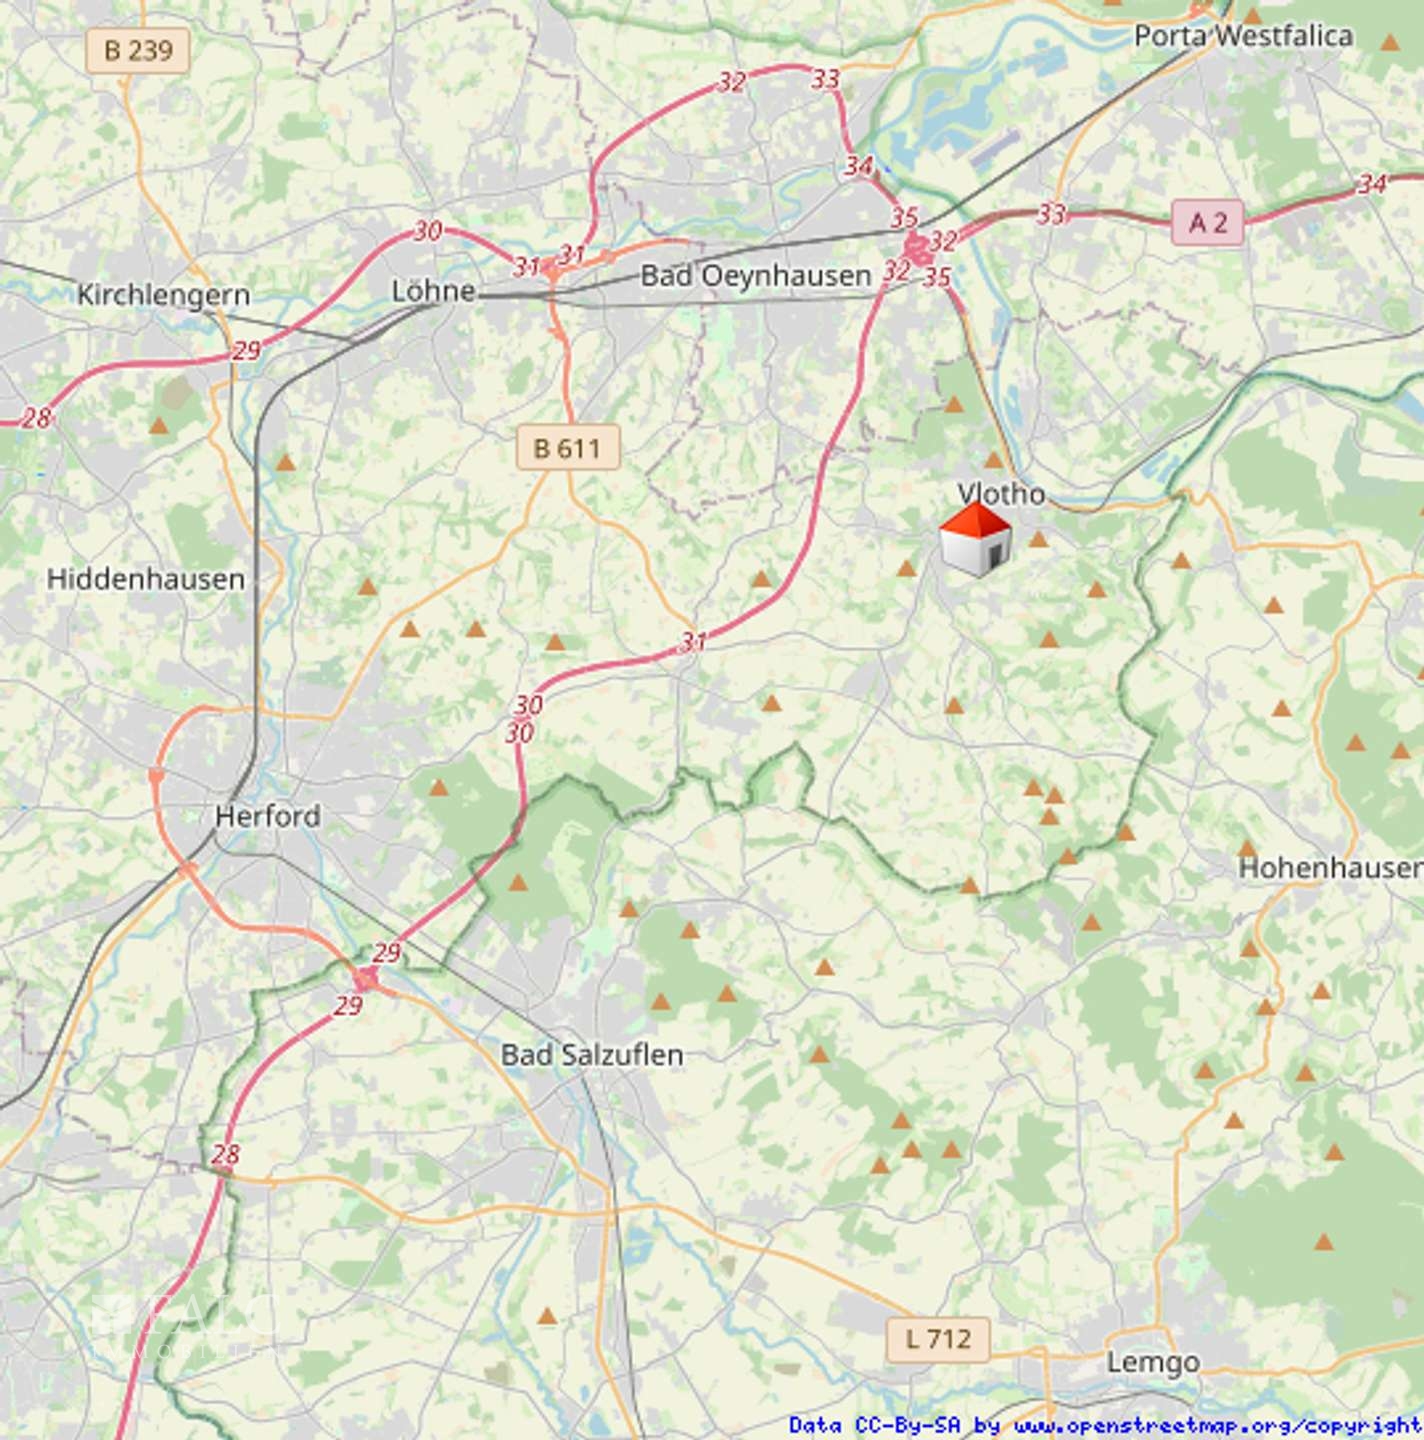Click the Vlotho town label
Screen dimensions: 1424x1440
point(1002,494)
